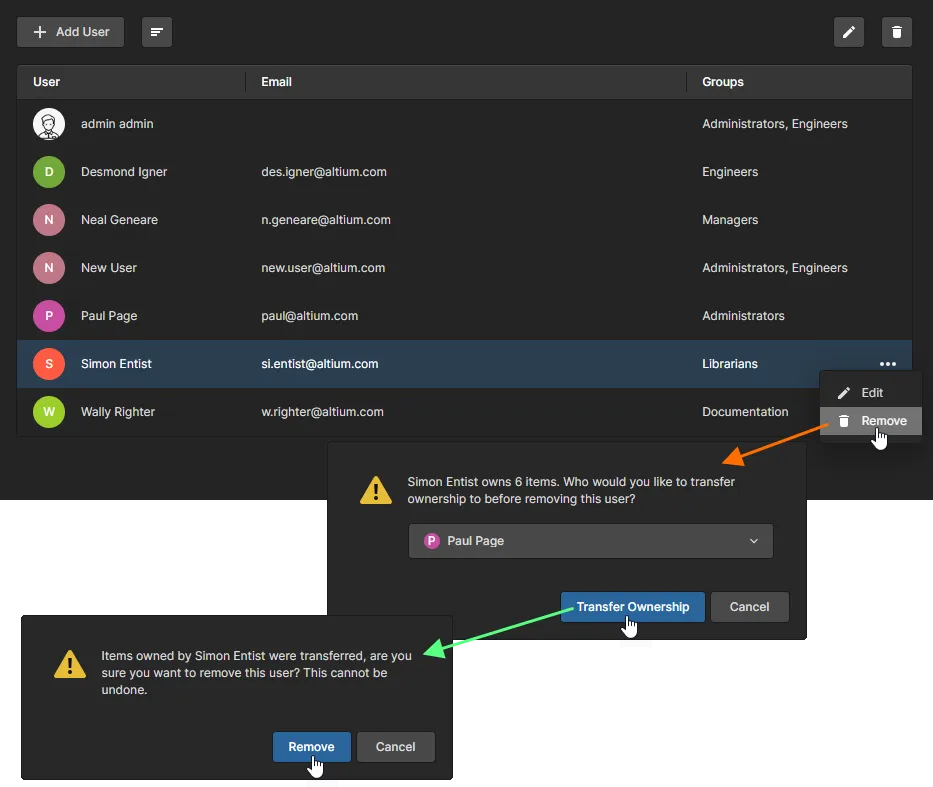Click the warning triangle in the transfer dialog
Image resolution: width=933 pixels, height=787 pixels.
click(375, 489)
